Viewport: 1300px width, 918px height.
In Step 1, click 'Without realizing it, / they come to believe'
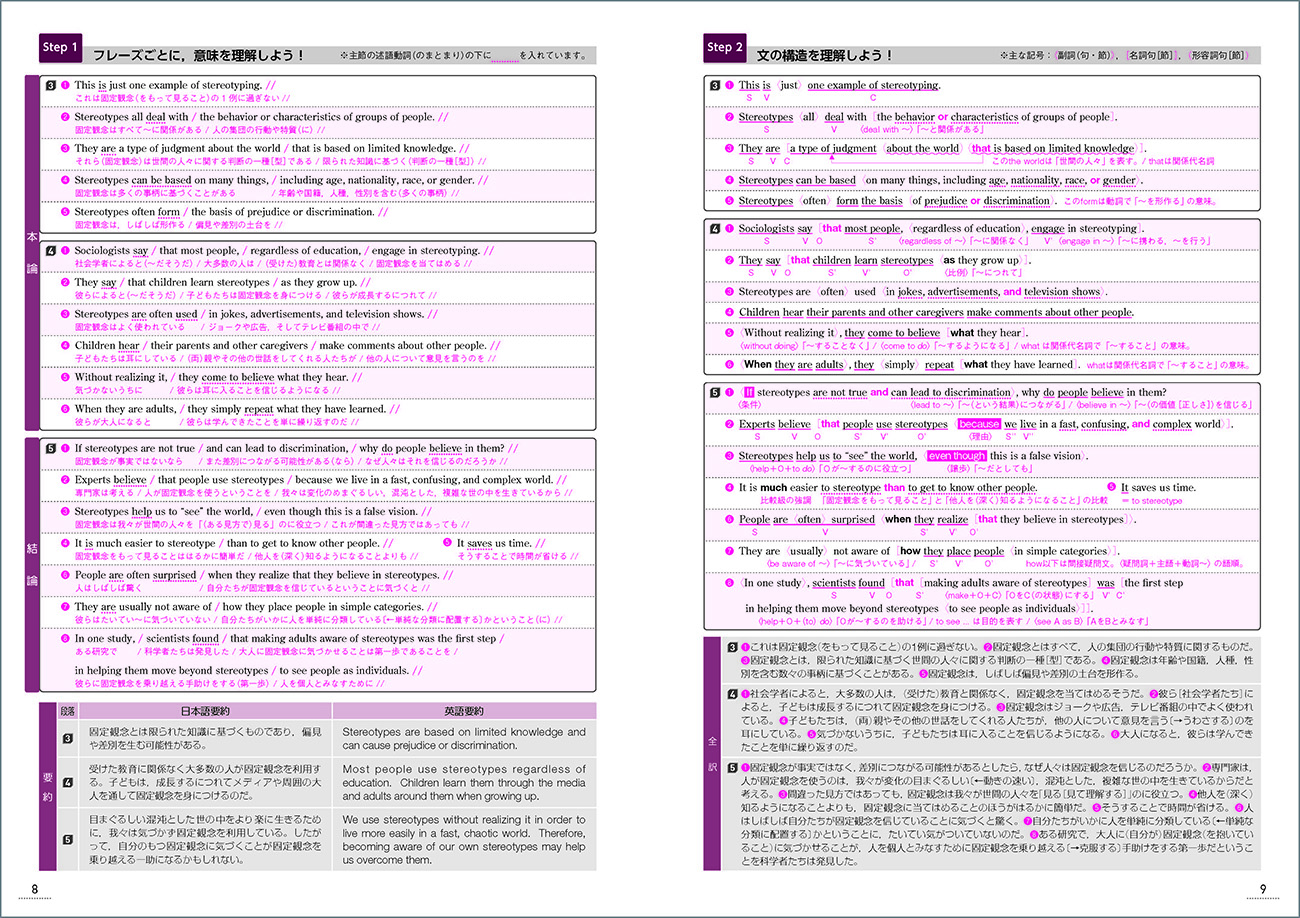point(218,376)
